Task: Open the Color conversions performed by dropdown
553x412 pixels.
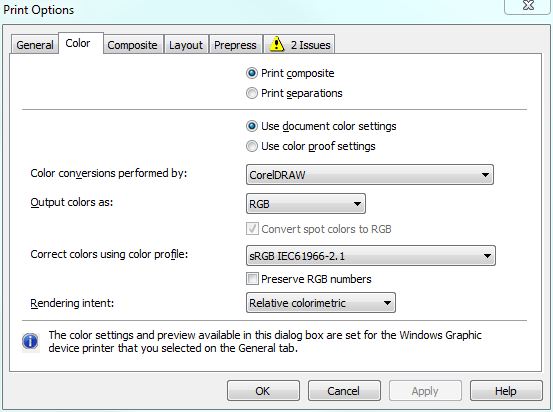Action: point(370,175)
